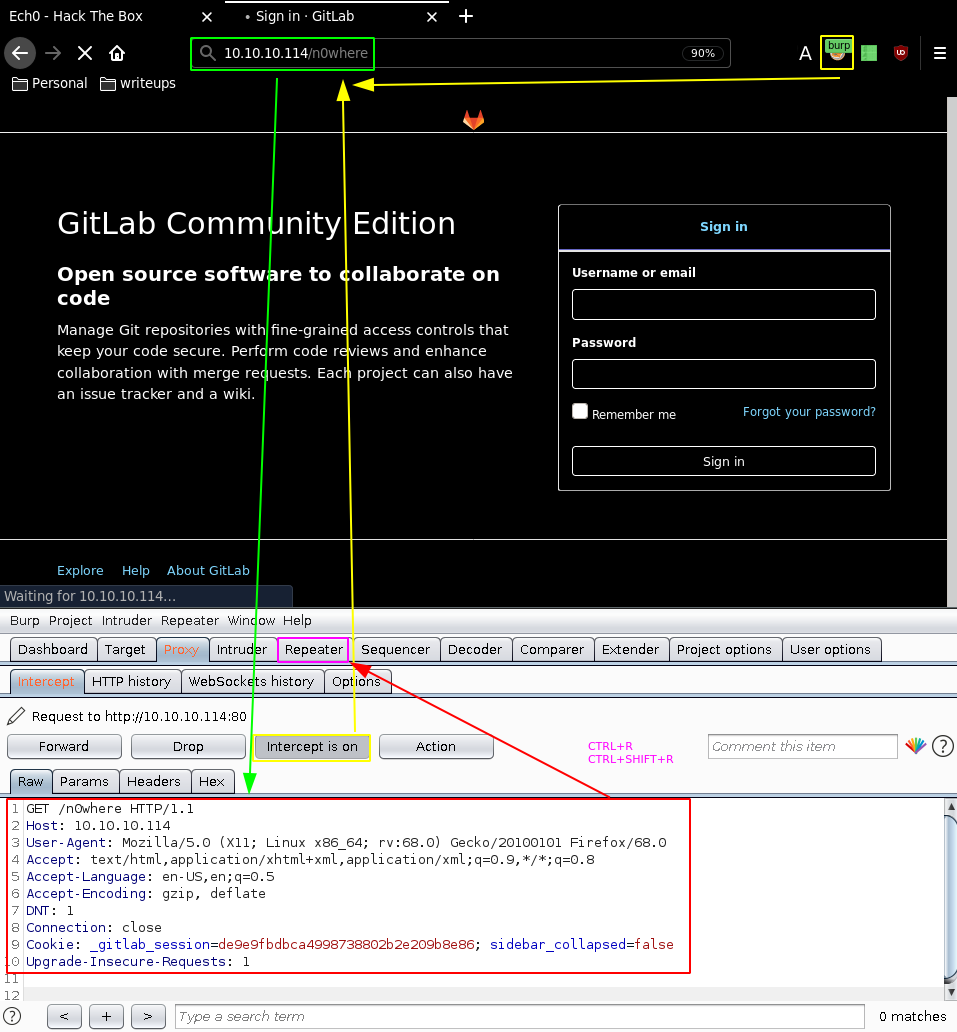Viewport: 957px width, 1032px height.
Task: Click the green square extension icon
Action: click(x=869, y=53)
